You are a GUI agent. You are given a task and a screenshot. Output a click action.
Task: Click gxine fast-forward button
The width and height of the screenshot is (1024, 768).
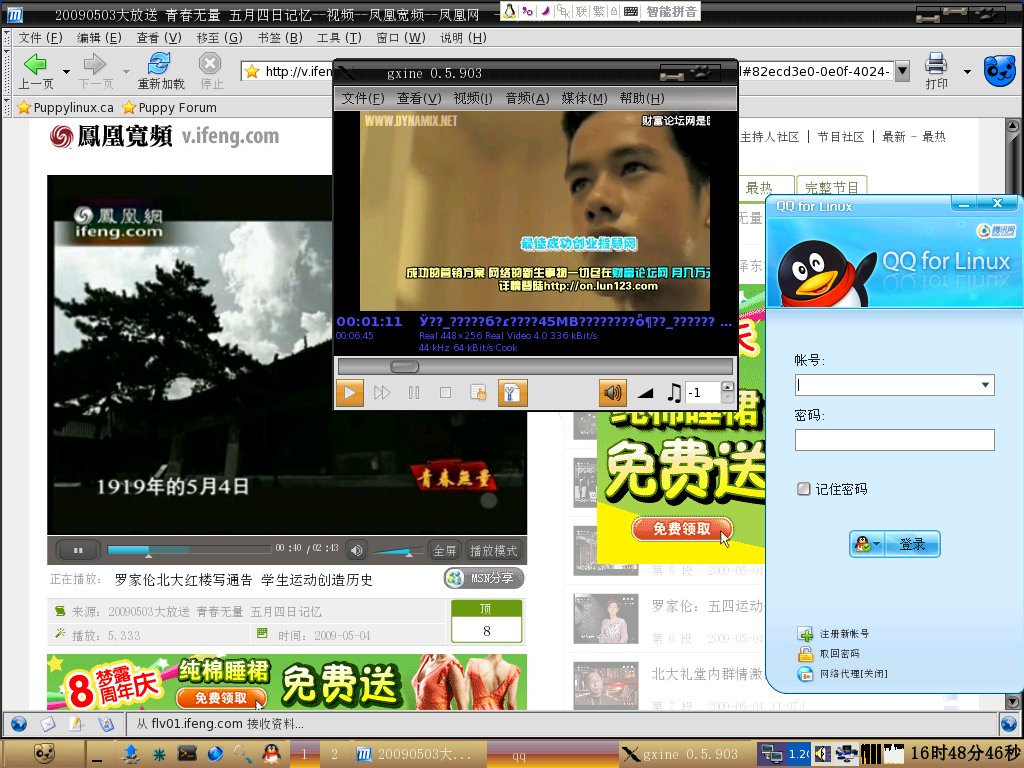[382, 393]
